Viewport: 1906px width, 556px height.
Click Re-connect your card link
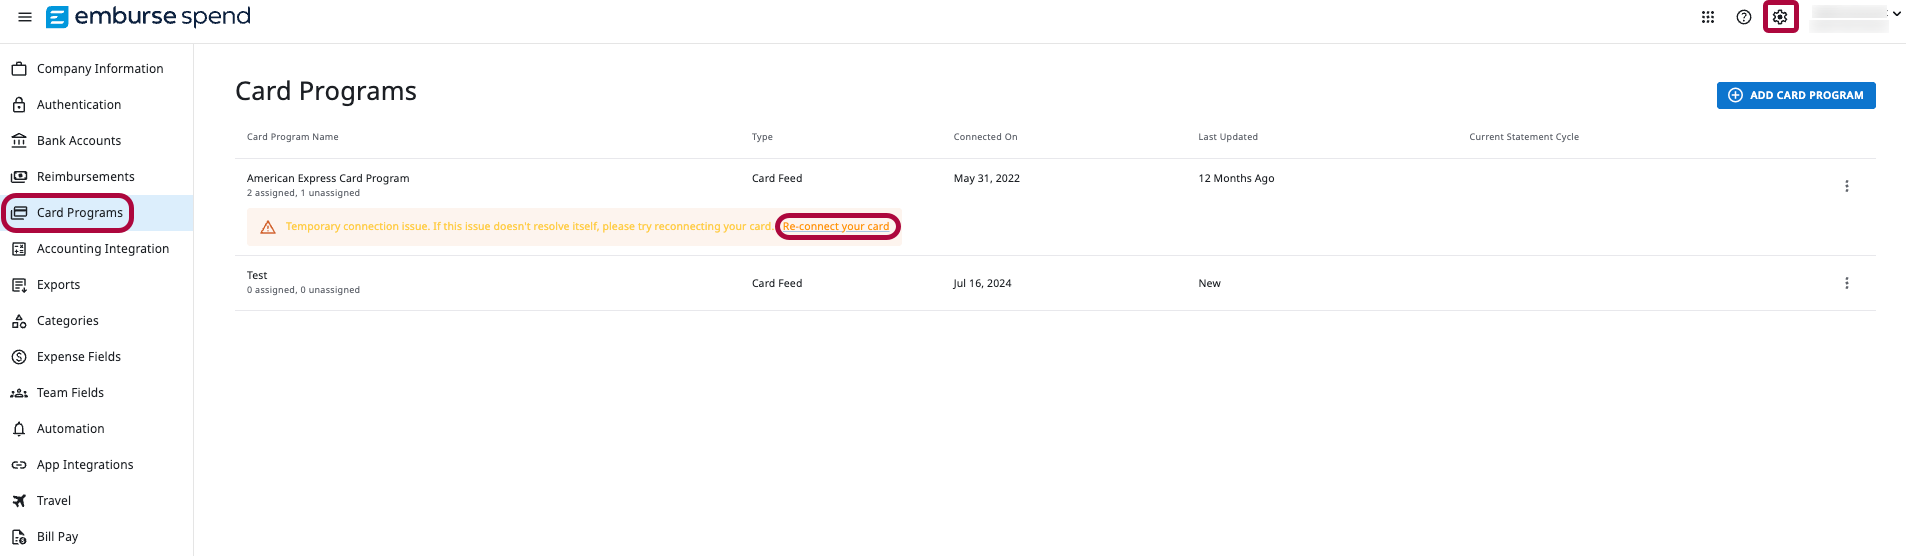pos(836,227)
